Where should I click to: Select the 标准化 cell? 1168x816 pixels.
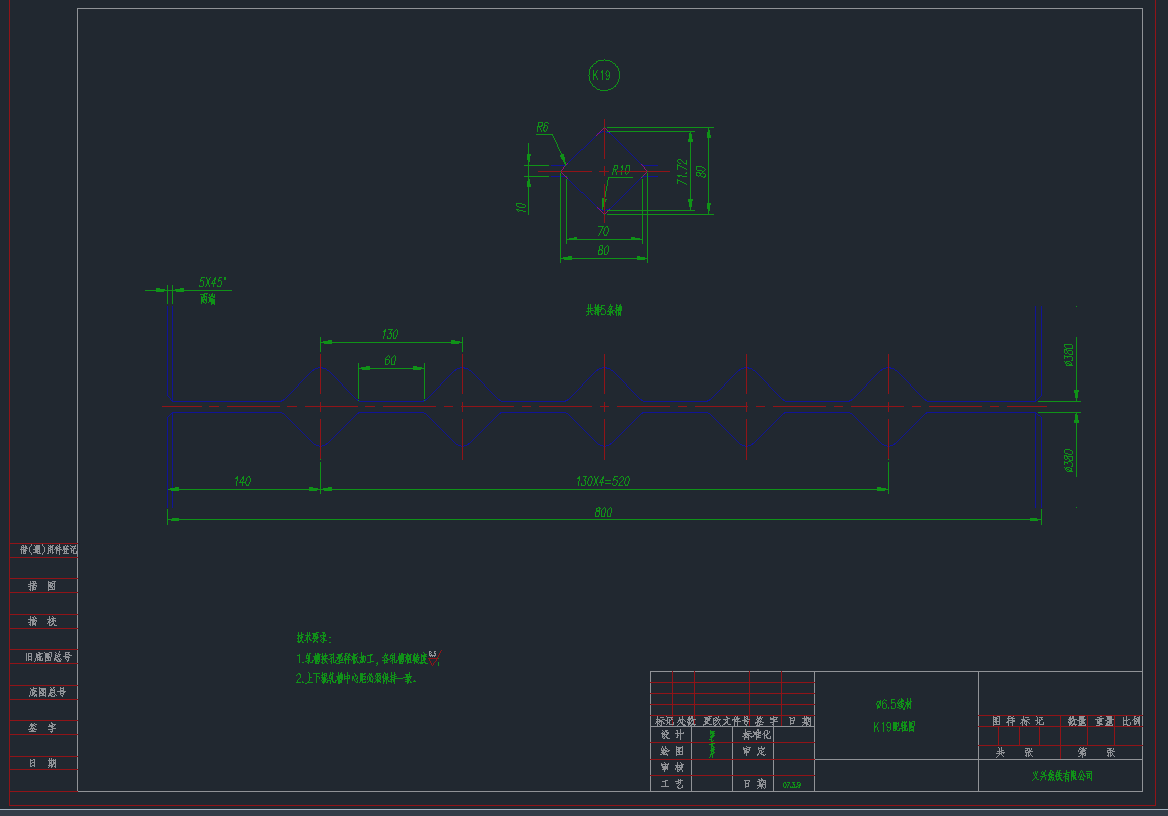(x=756, y=735)
